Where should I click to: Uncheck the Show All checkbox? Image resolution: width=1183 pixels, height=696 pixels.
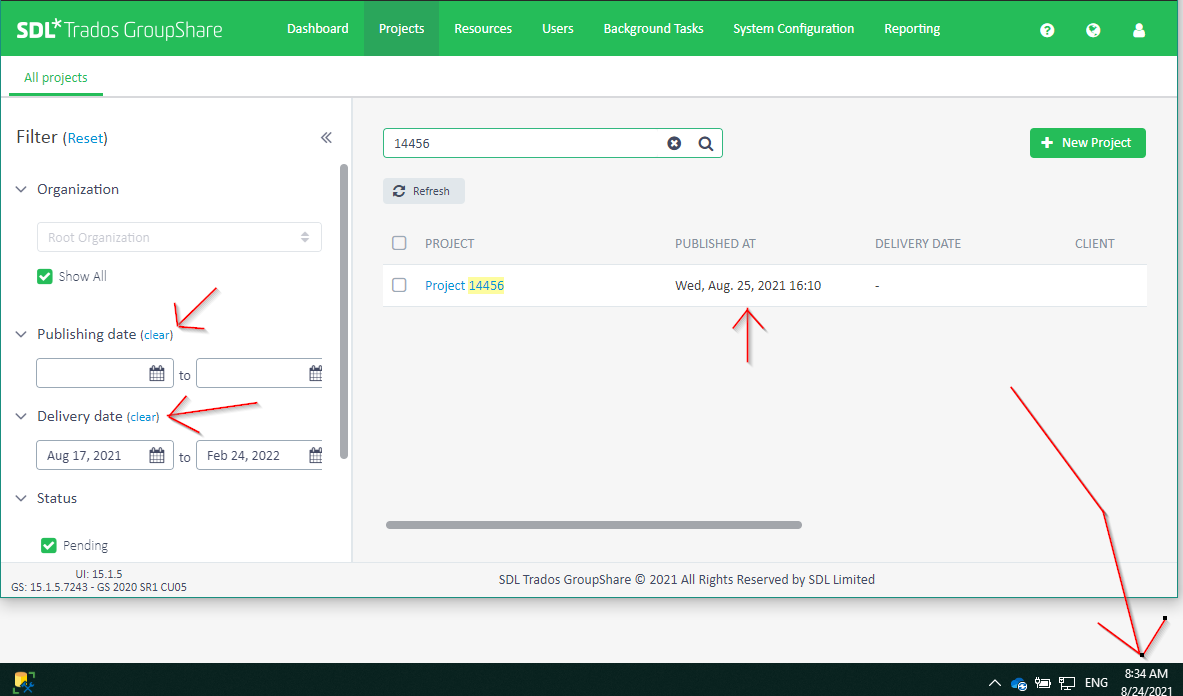tap(45, 276)
